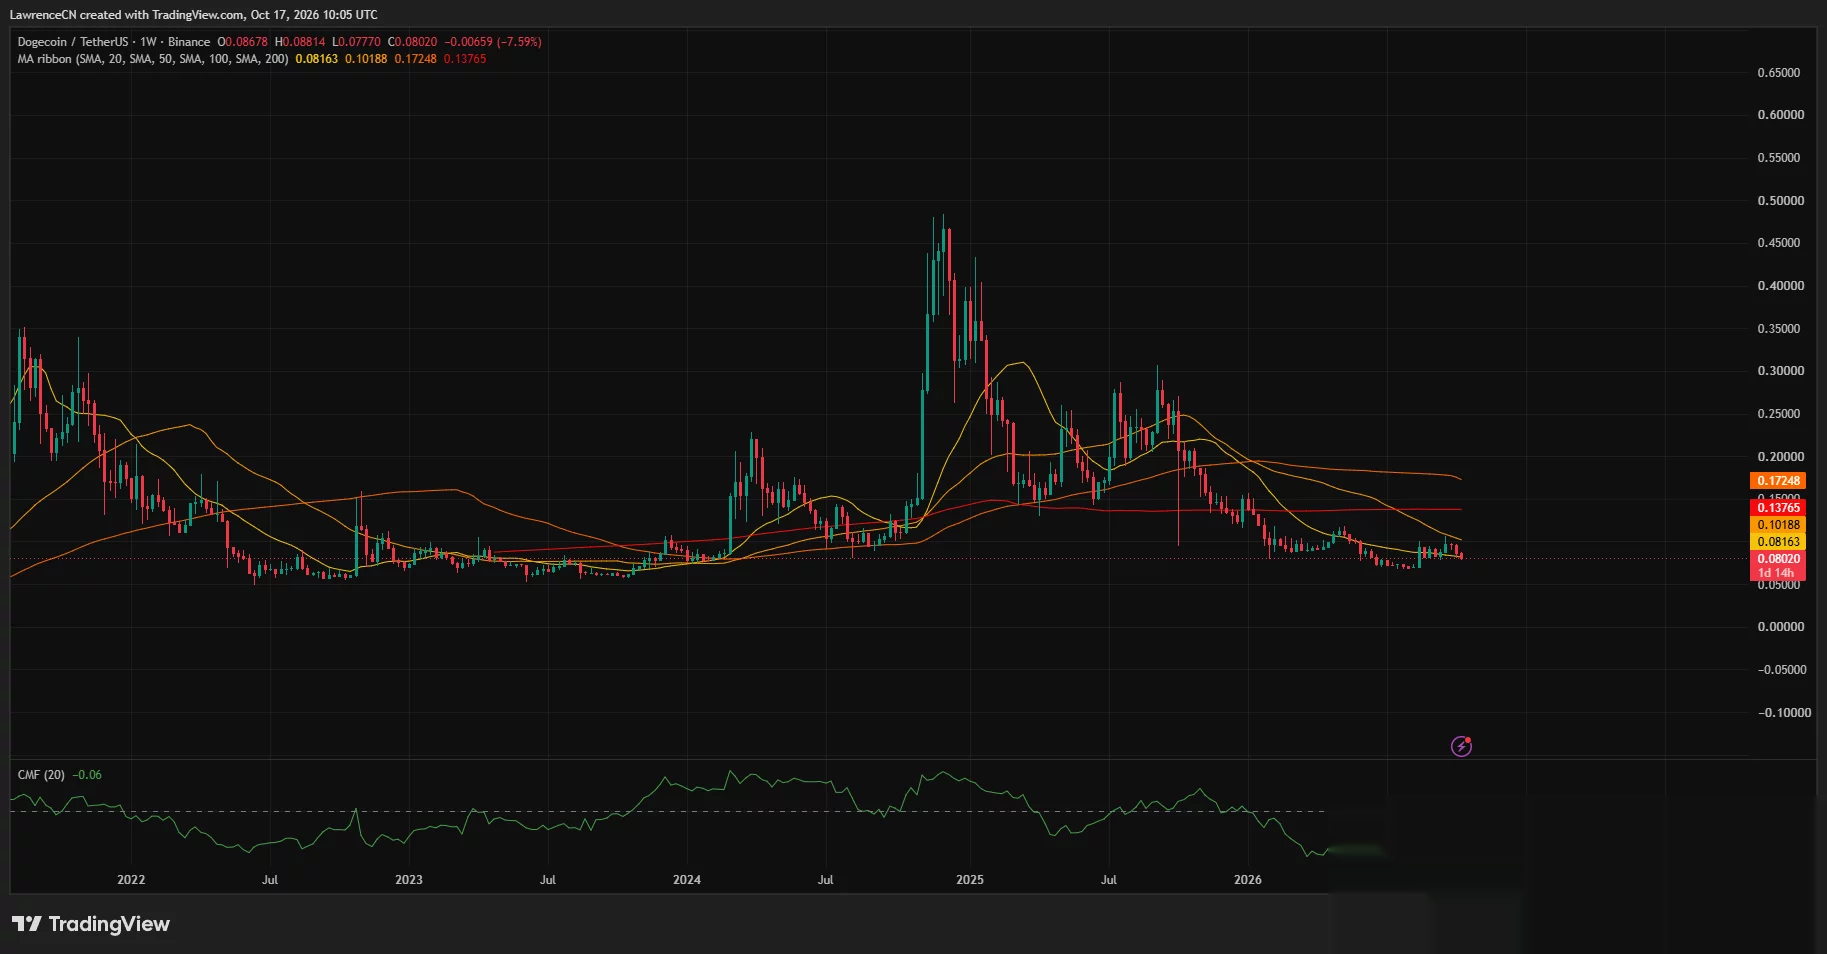Click the low price value L0.07770

pos(356,42)
